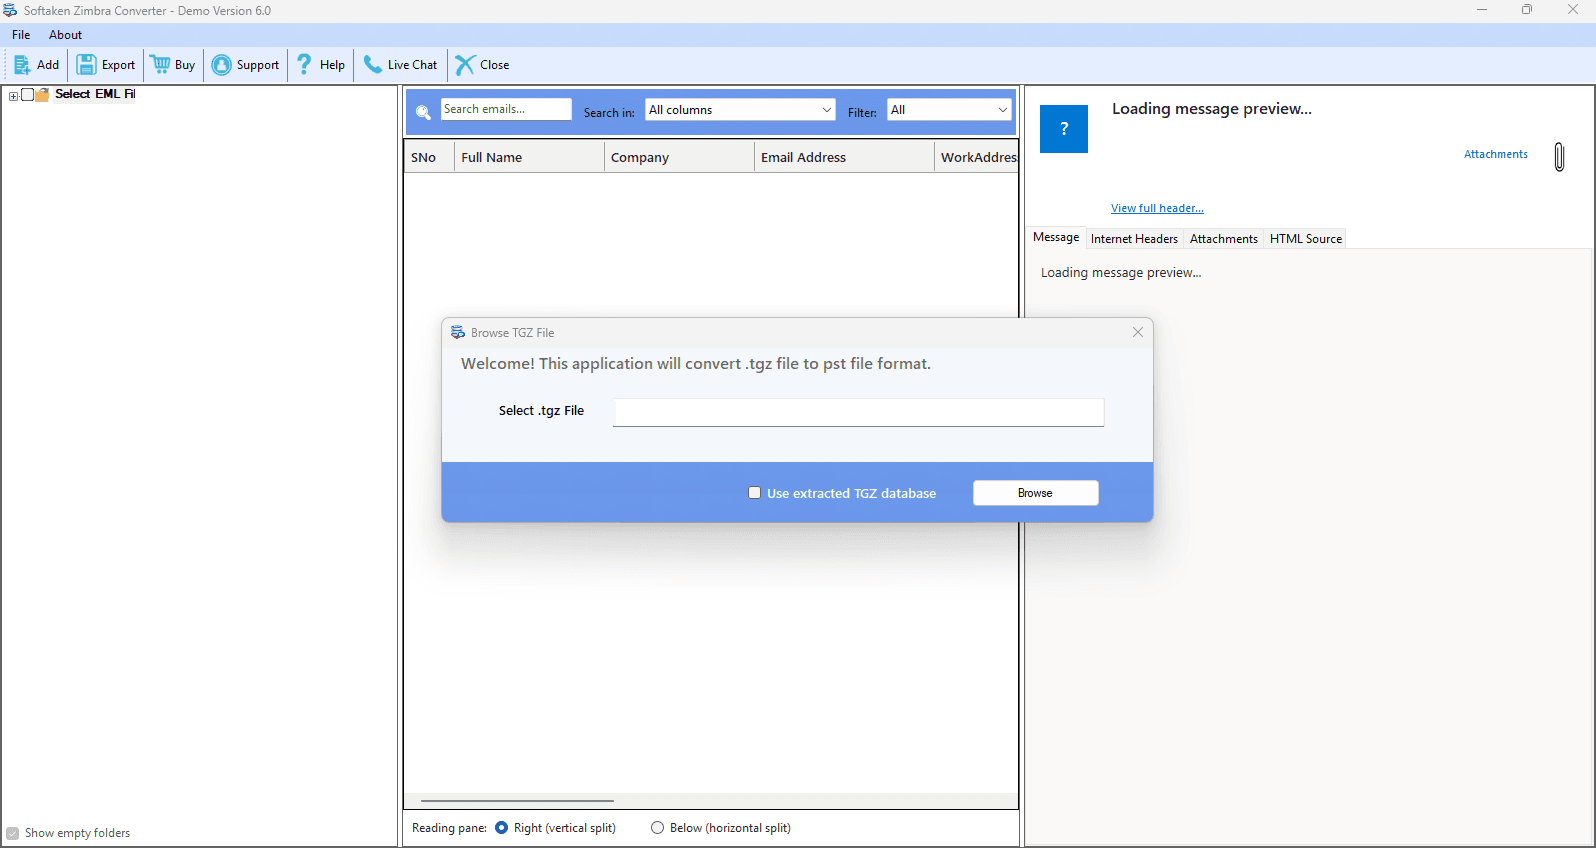Sort by the Full Name column header
This screenshot has height=848, width=1596.
530,157
